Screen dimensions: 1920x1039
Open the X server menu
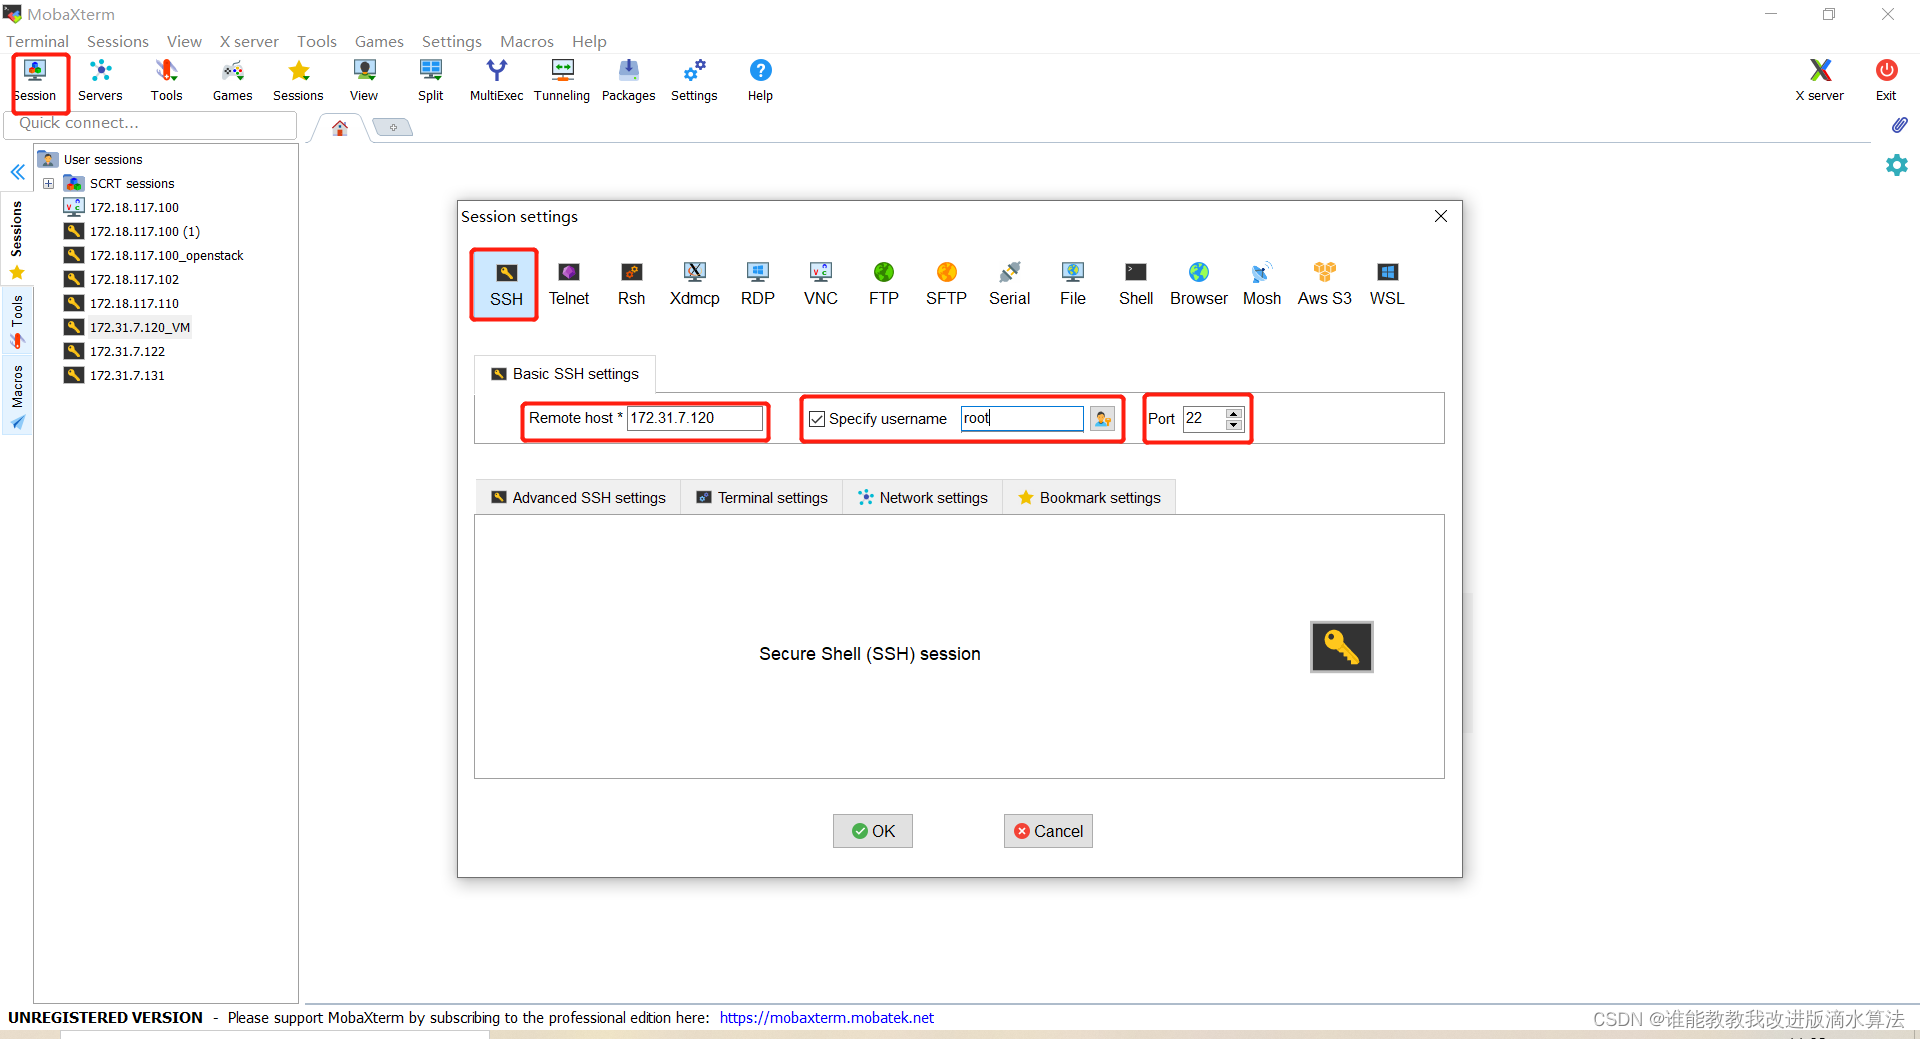coord(249,41)
